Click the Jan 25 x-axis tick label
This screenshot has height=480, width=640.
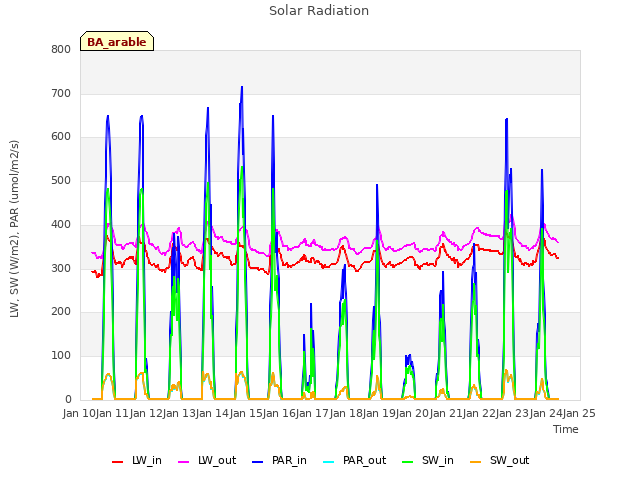[x=579, y=413]
